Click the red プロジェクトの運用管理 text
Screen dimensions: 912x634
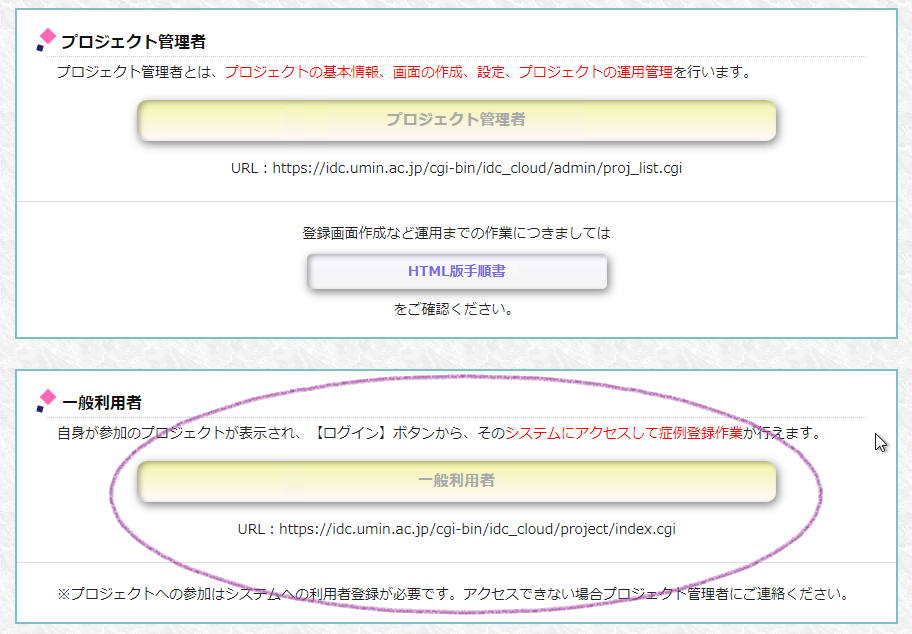tap(595, 72)
